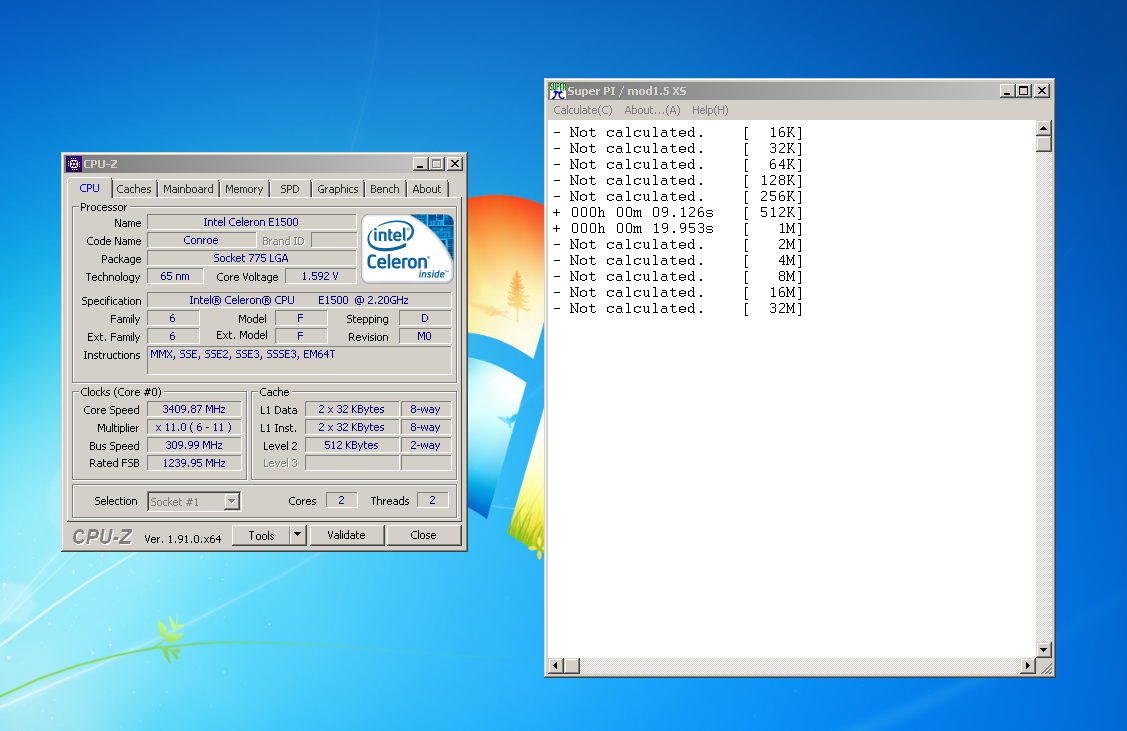Switch to the Caches tab
Viewport: 1127px width, 731px height.
point(134,189)
